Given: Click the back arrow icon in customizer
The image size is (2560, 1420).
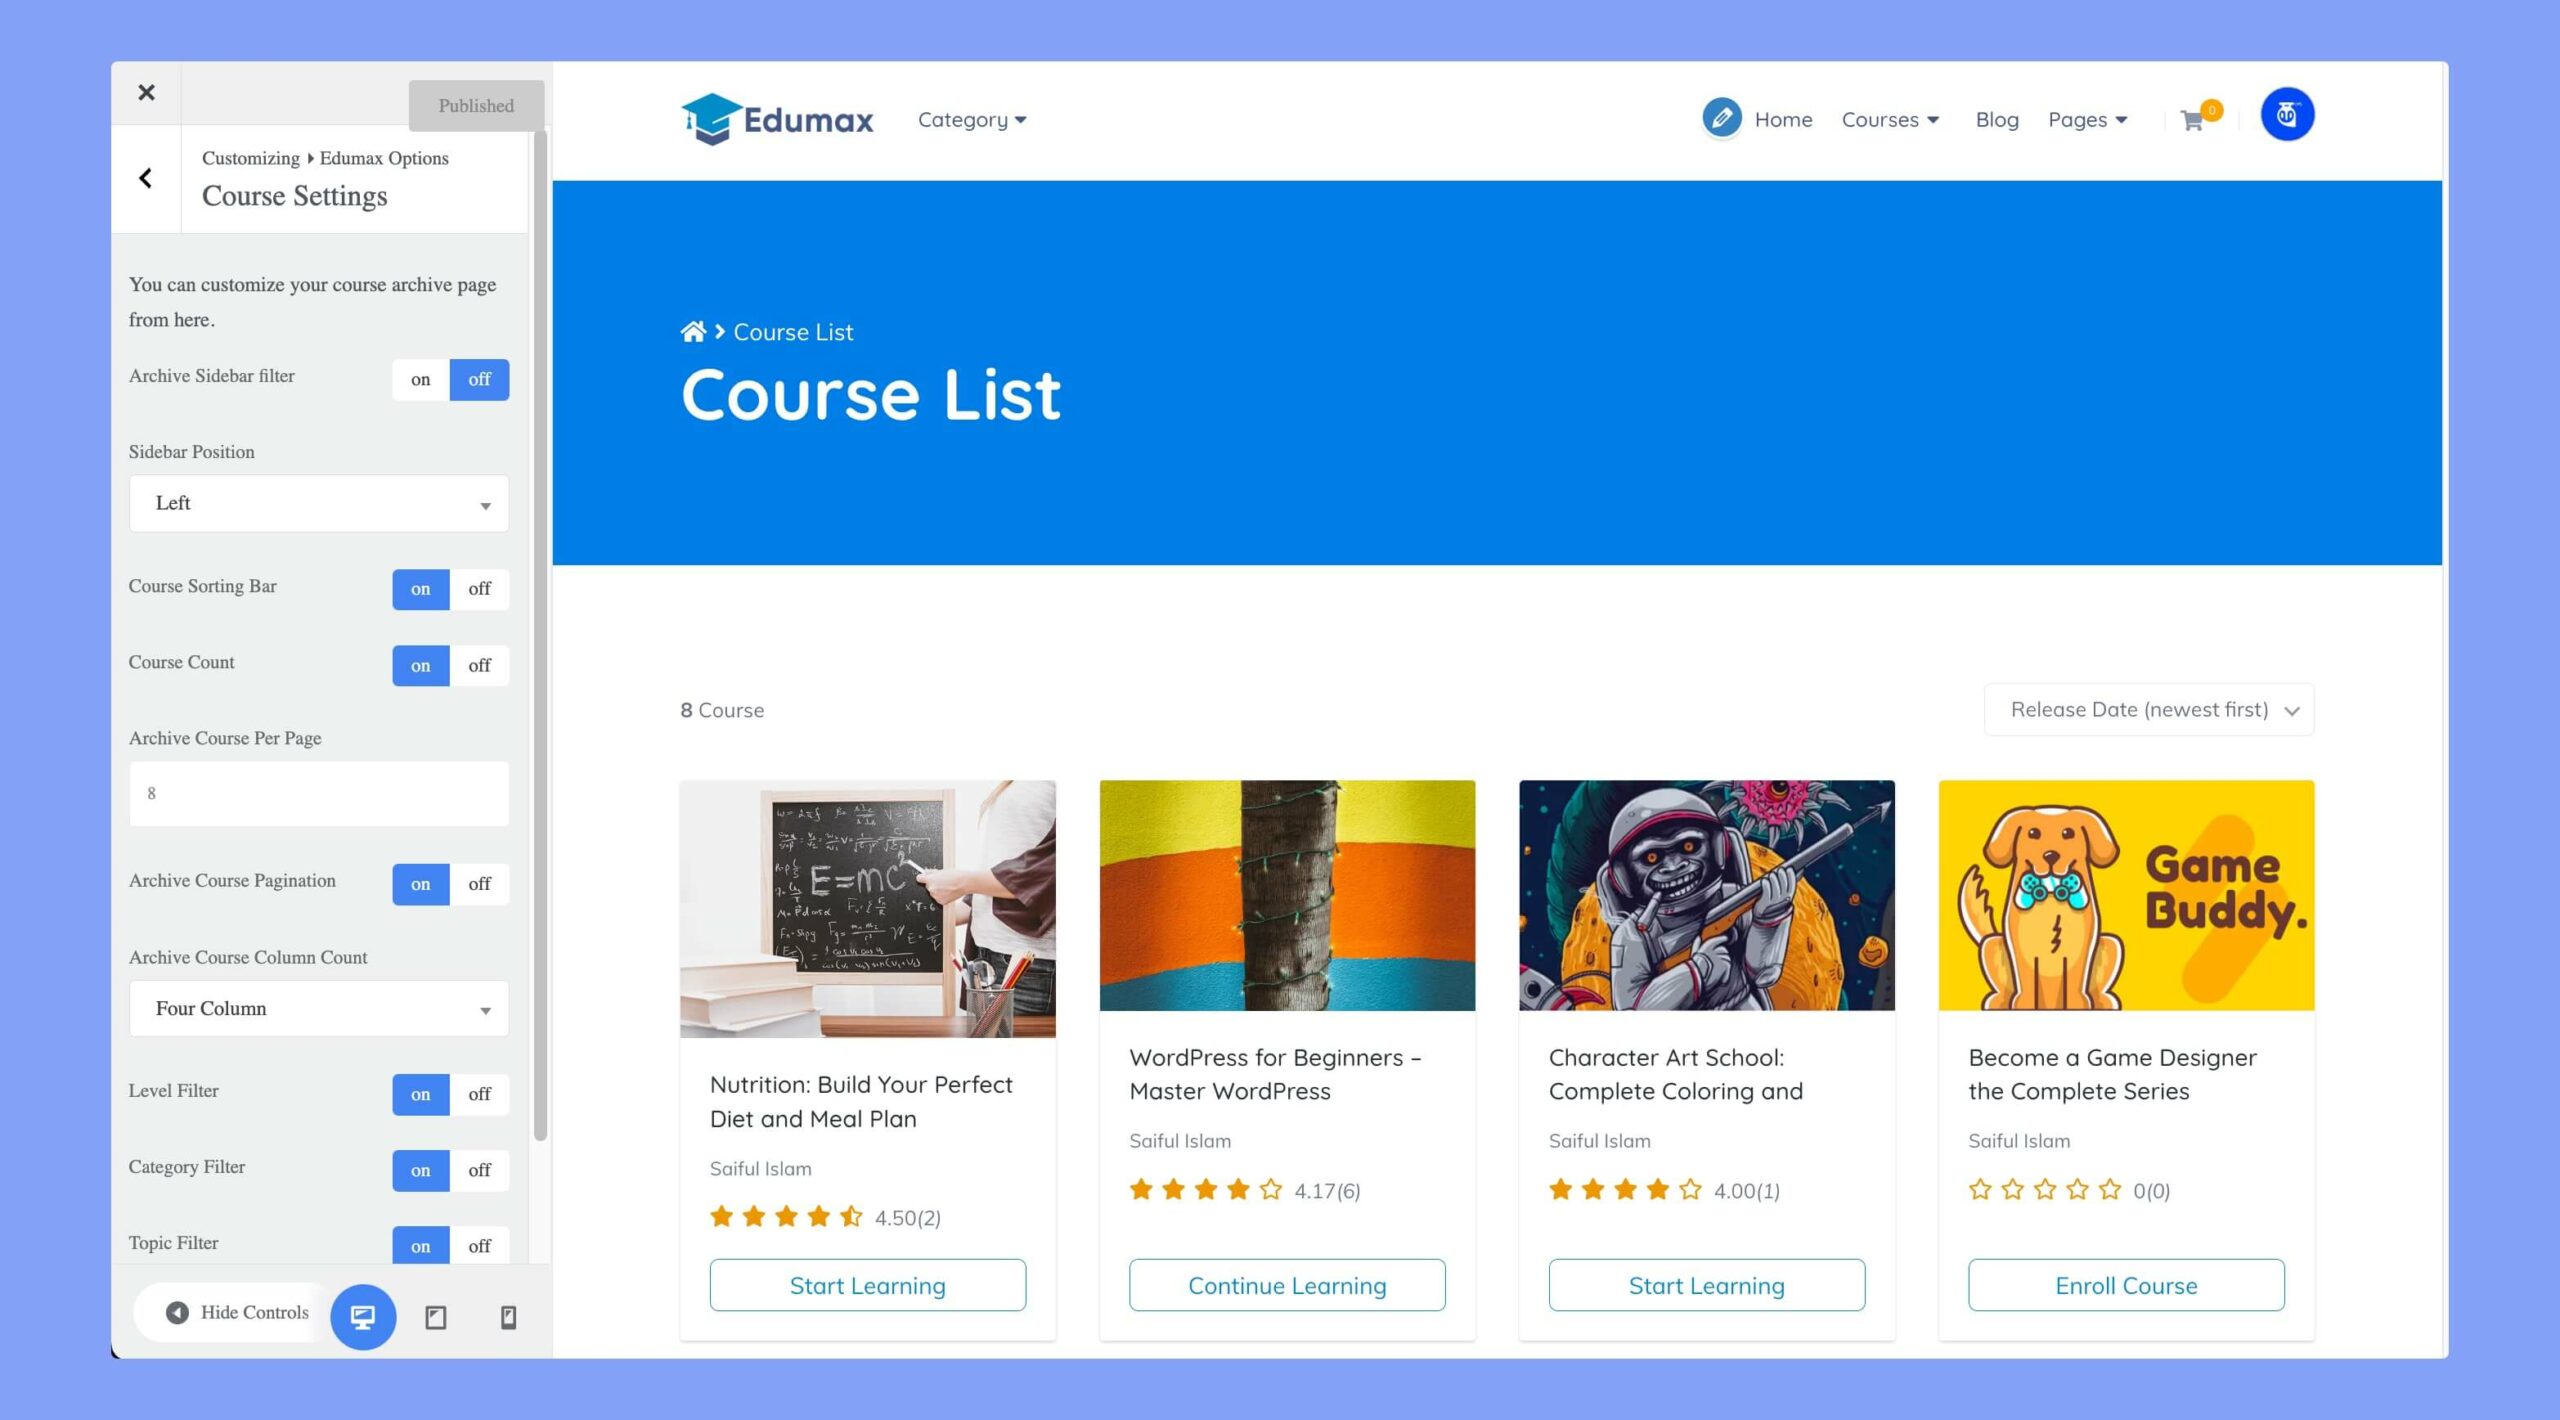Looking at the screenshot, I should pyautogui.click(x=147, y=177).
